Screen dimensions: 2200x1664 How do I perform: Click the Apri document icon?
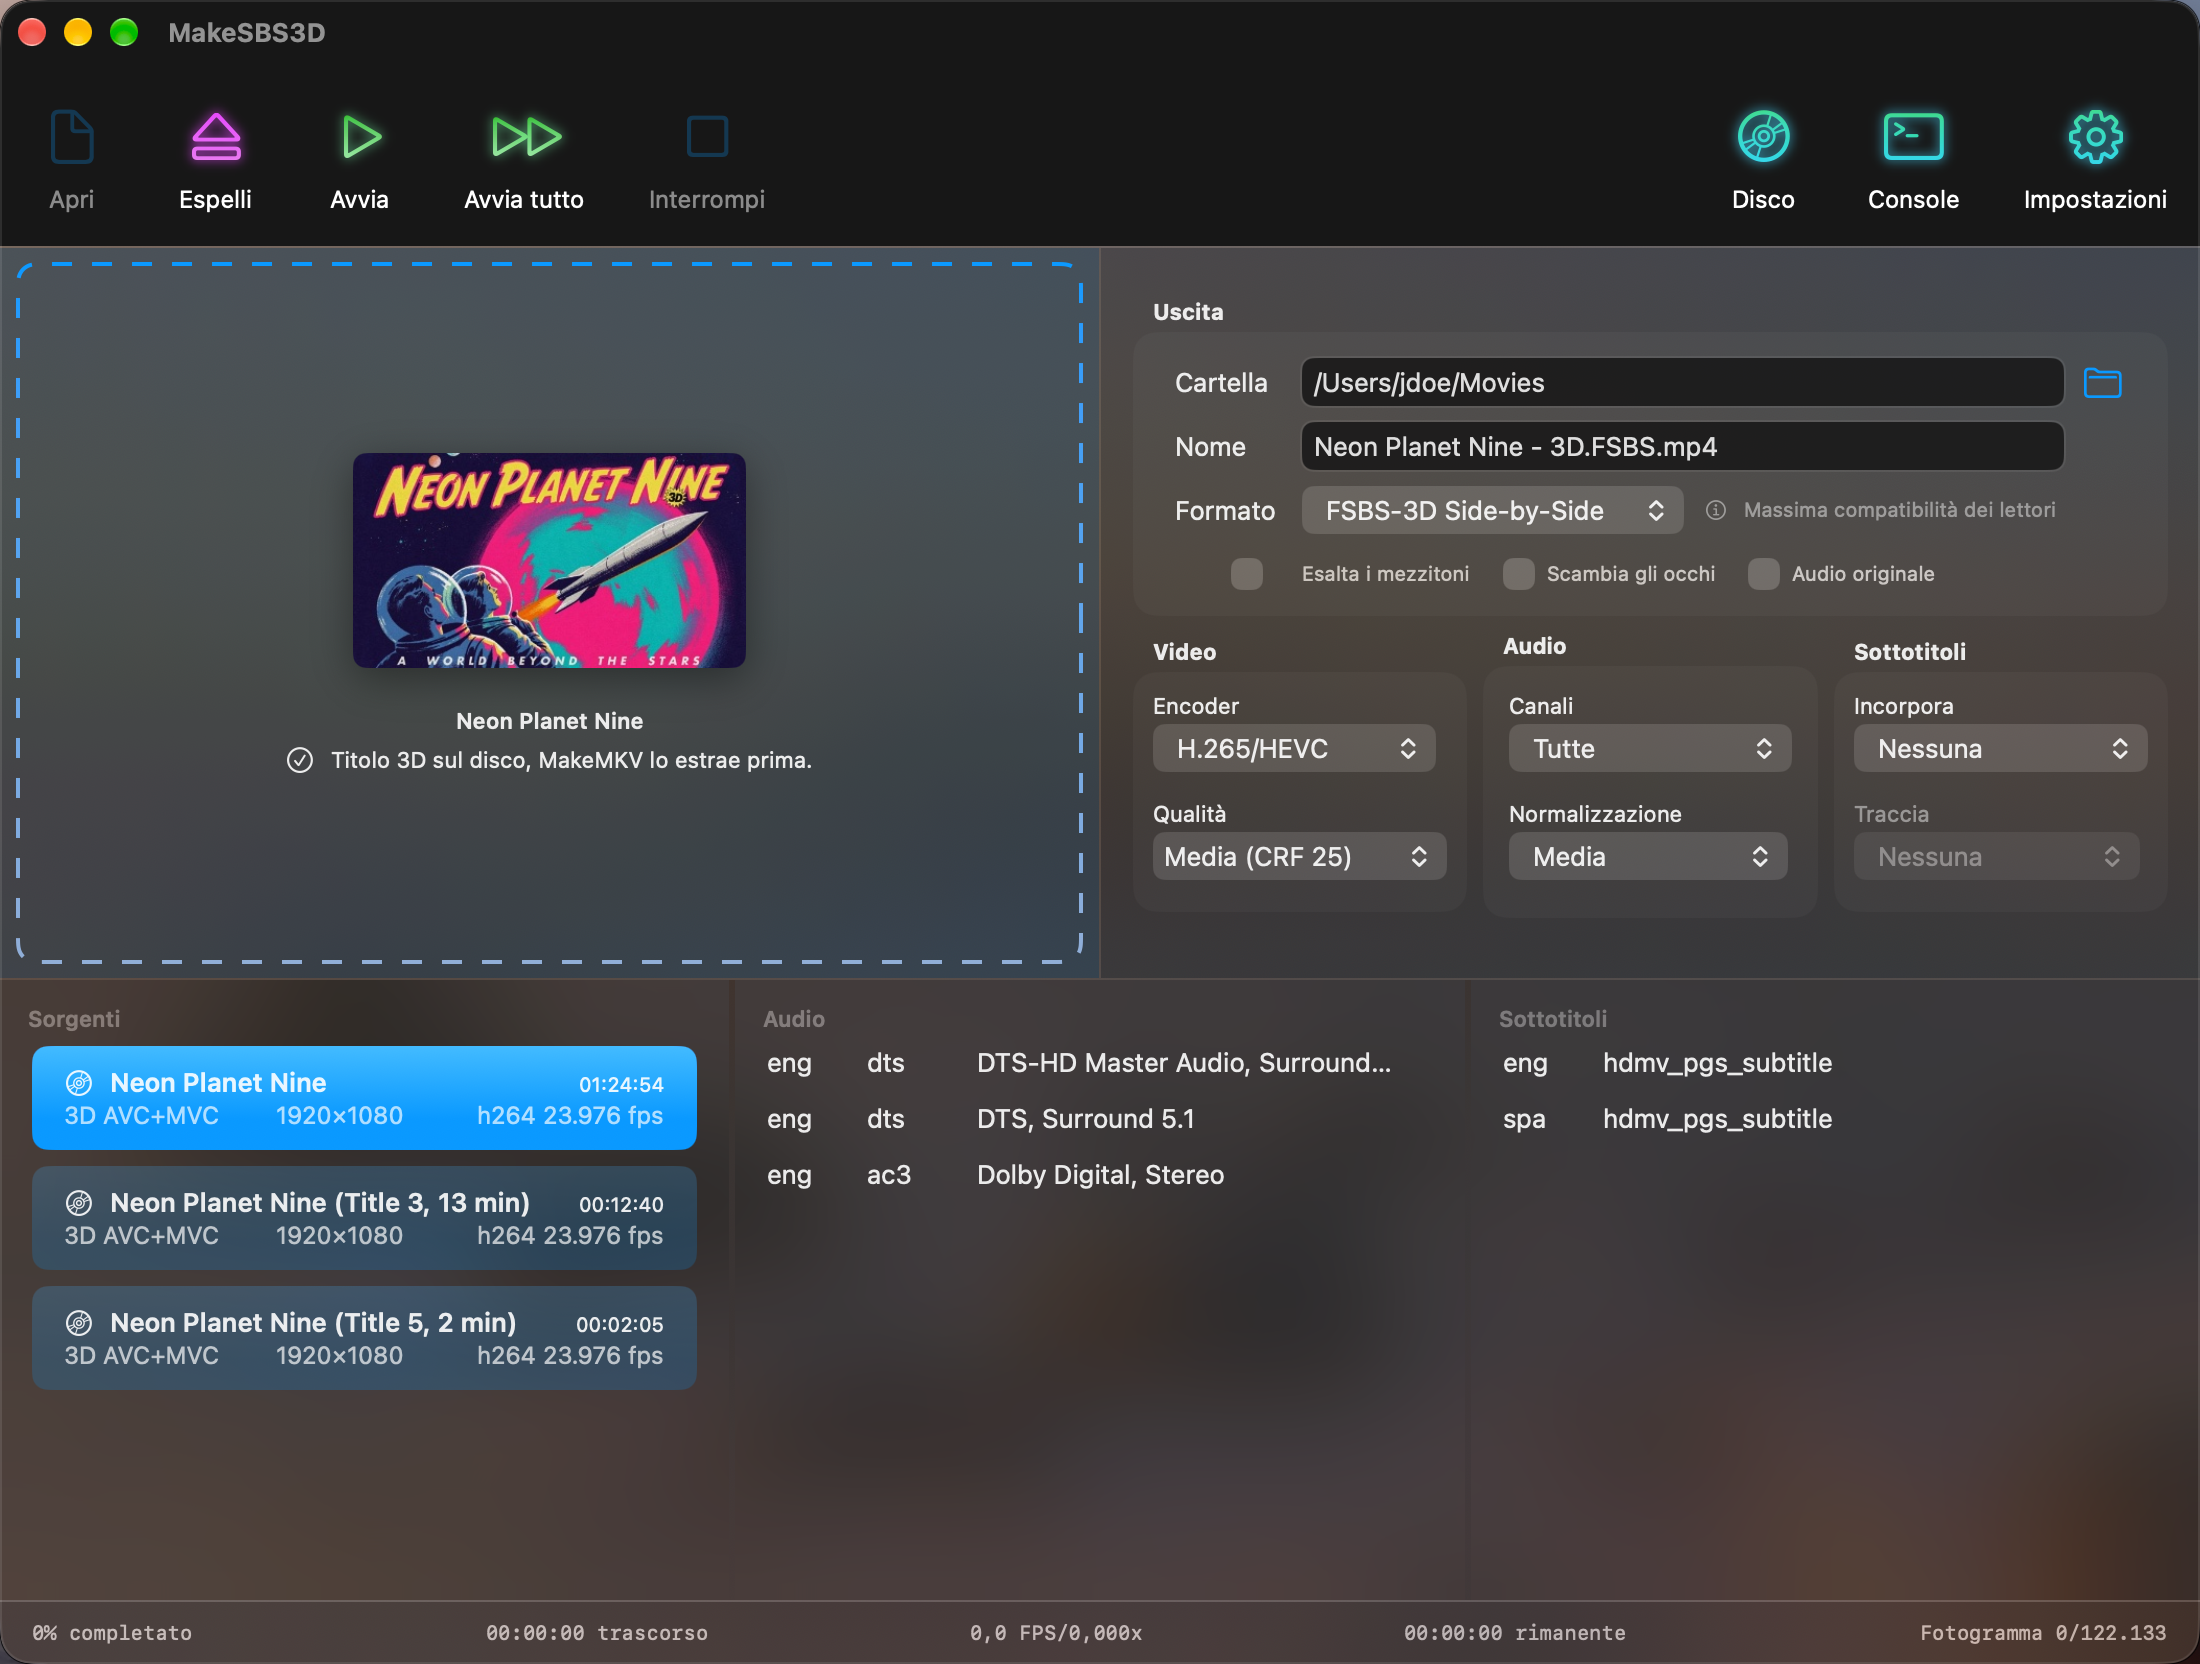tap(72, 137)
